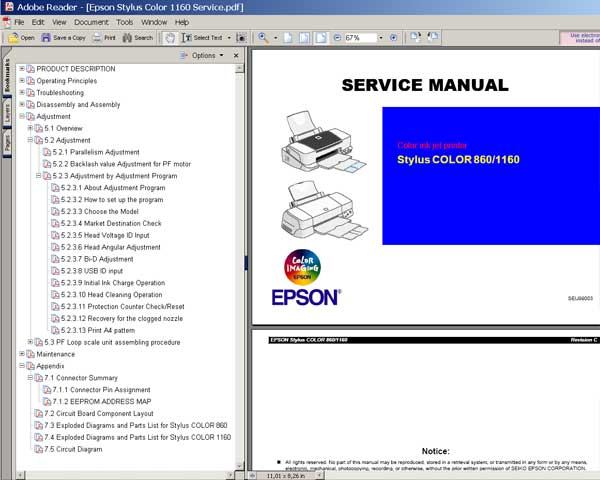This screenshot has width=600, height=480.
Task: Collapse the Appendix bookmark
Action: pyautogui.click(x=22, y=366)
